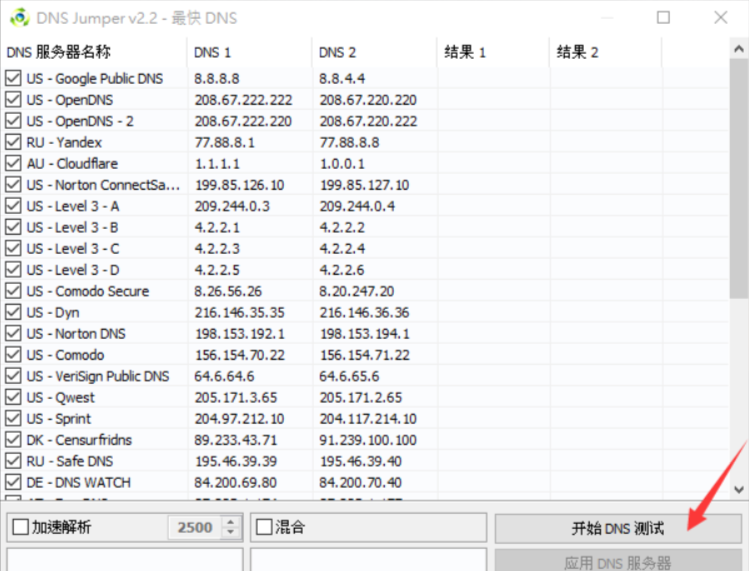
Task: Enable the 混合 checkbox
Action: [264, 527]
